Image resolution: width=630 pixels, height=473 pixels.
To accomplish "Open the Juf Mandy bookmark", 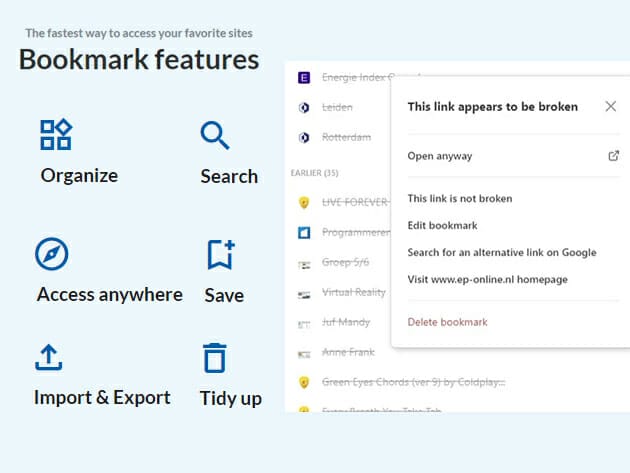I will pos(346,323).
